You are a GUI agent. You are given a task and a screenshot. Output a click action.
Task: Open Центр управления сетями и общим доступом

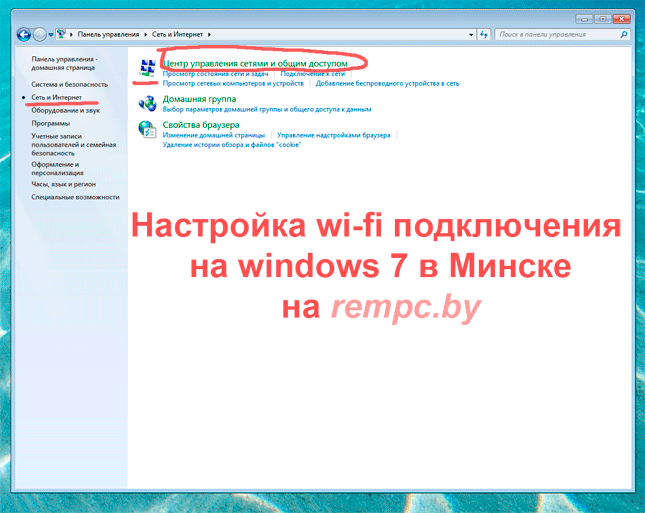click(255, 63)
